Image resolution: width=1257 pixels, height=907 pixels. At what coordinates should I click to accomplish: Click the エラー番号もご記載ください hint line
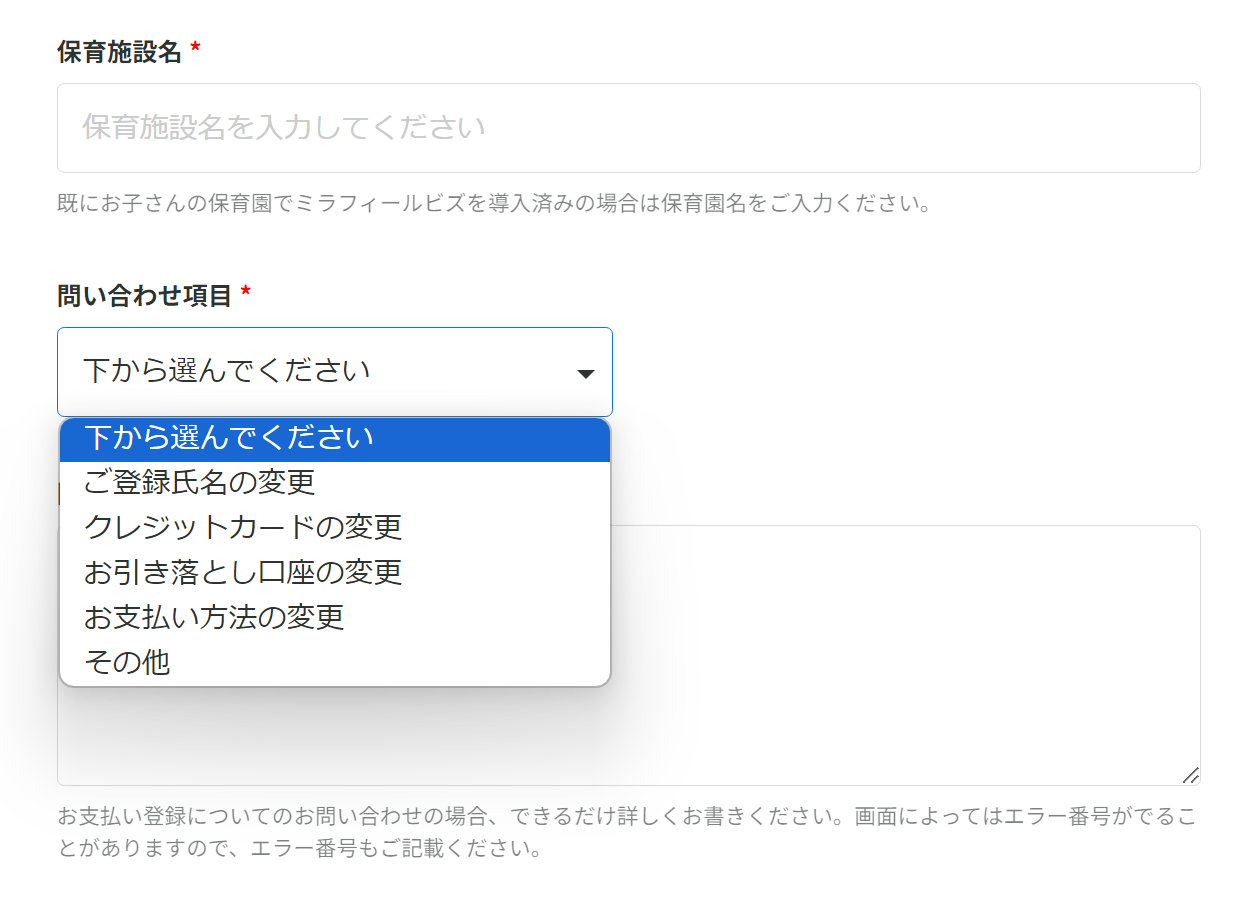coord(300,852)
